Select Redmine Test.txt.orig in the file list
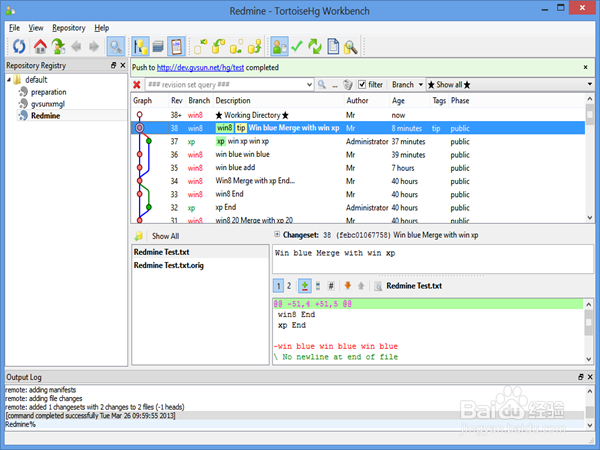 coord(200,265)
